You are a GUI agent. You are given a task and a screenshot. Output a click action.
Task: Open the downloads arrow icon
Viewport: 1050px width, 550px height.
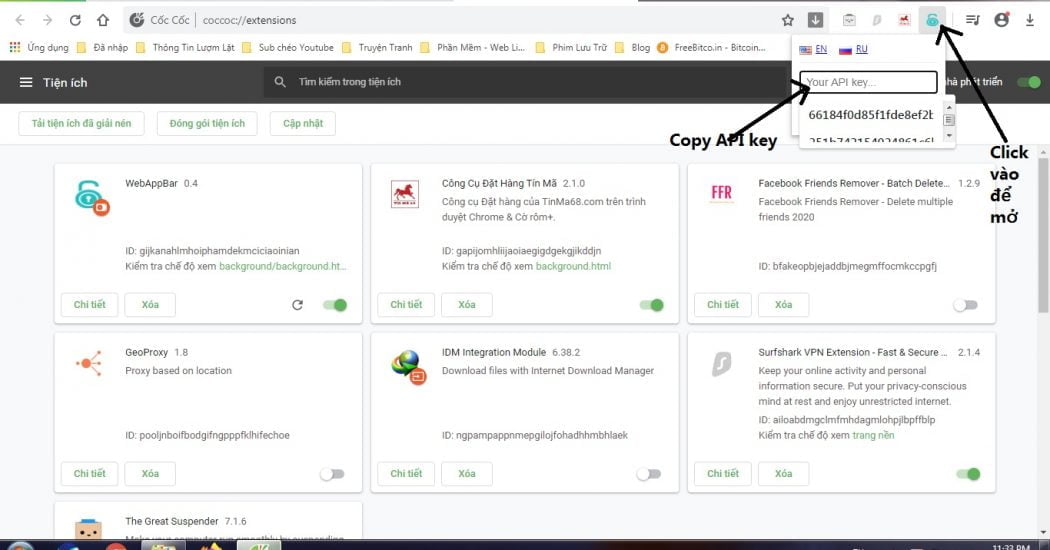tap(1030, 20)
